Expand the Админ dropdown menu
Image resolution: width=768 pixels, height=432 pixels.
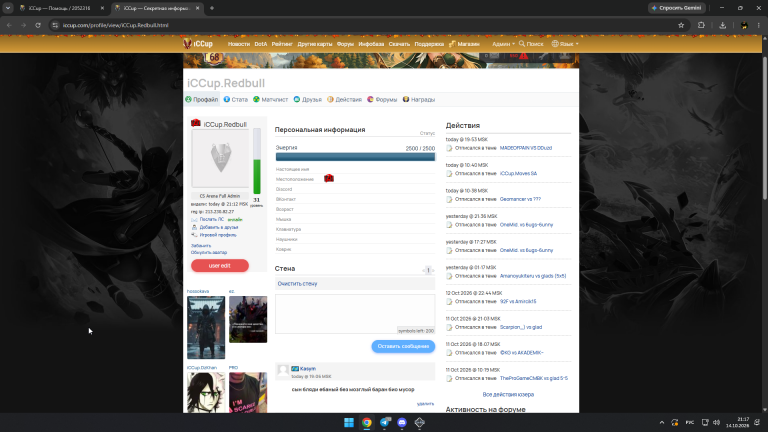[503, 44]
